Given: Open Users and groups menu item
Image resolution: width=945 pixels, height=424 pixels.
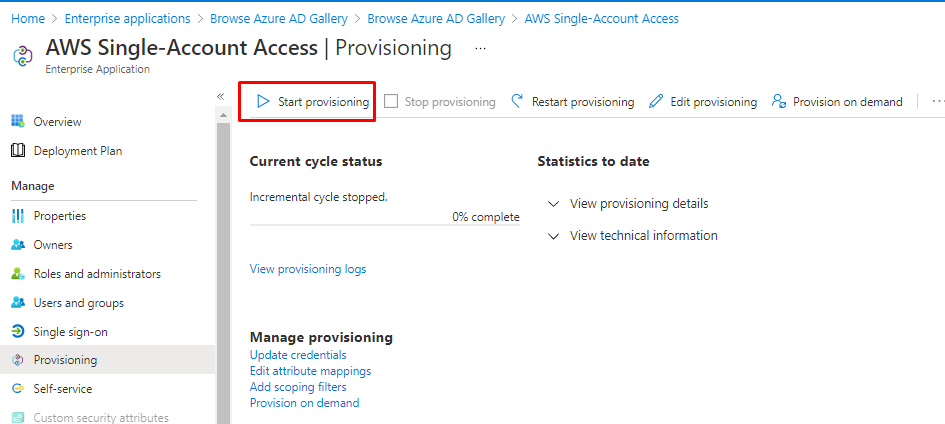Looking at the screenshot, I should (78, 303).
